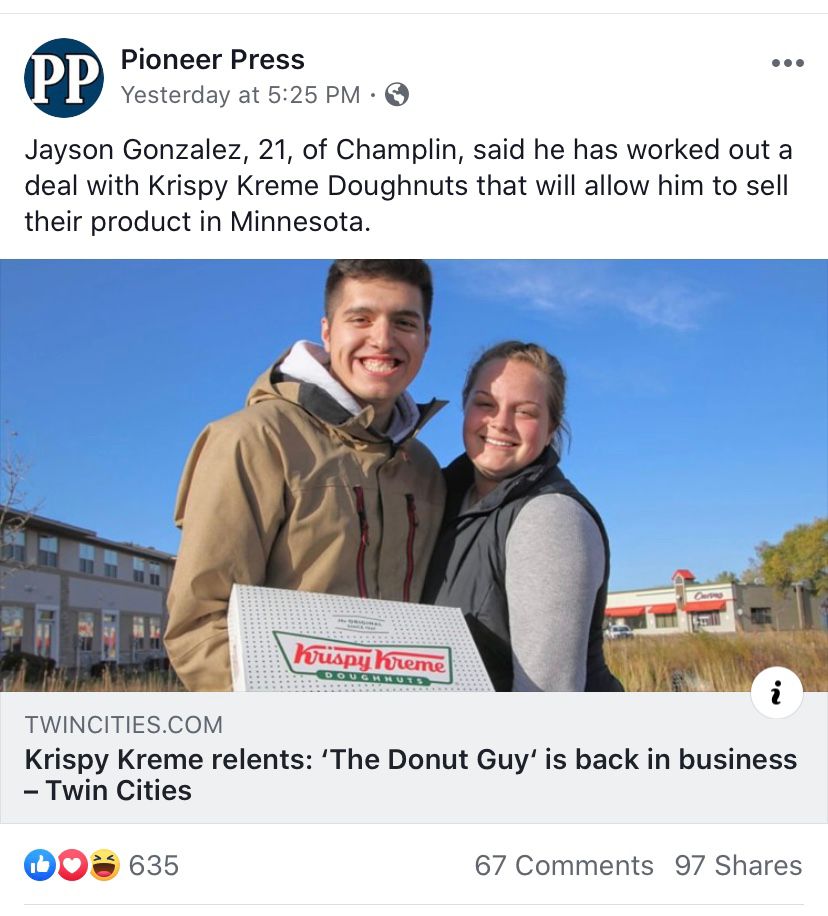
Task: Open the article preview photo
Action: pos(414,470)
